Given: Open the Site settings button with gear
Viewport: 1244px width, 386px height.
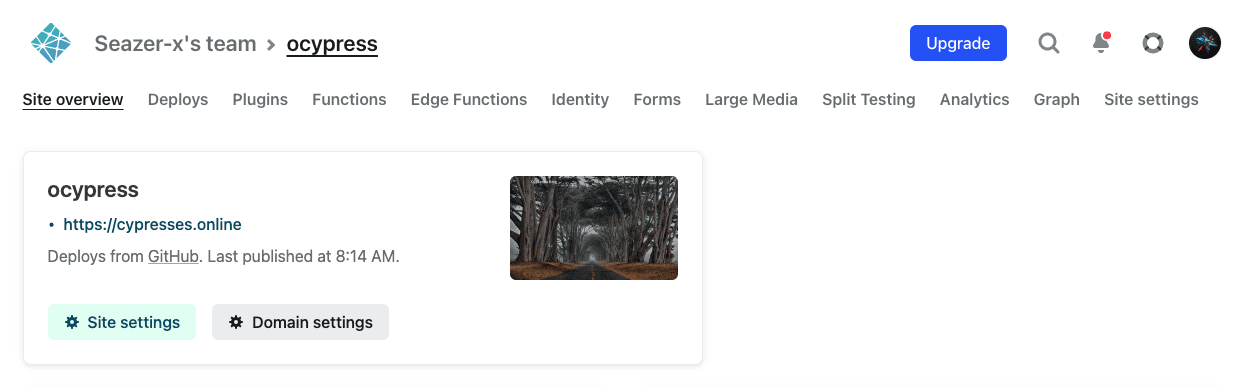Looking at the screenshot, I should coord(122,322).
